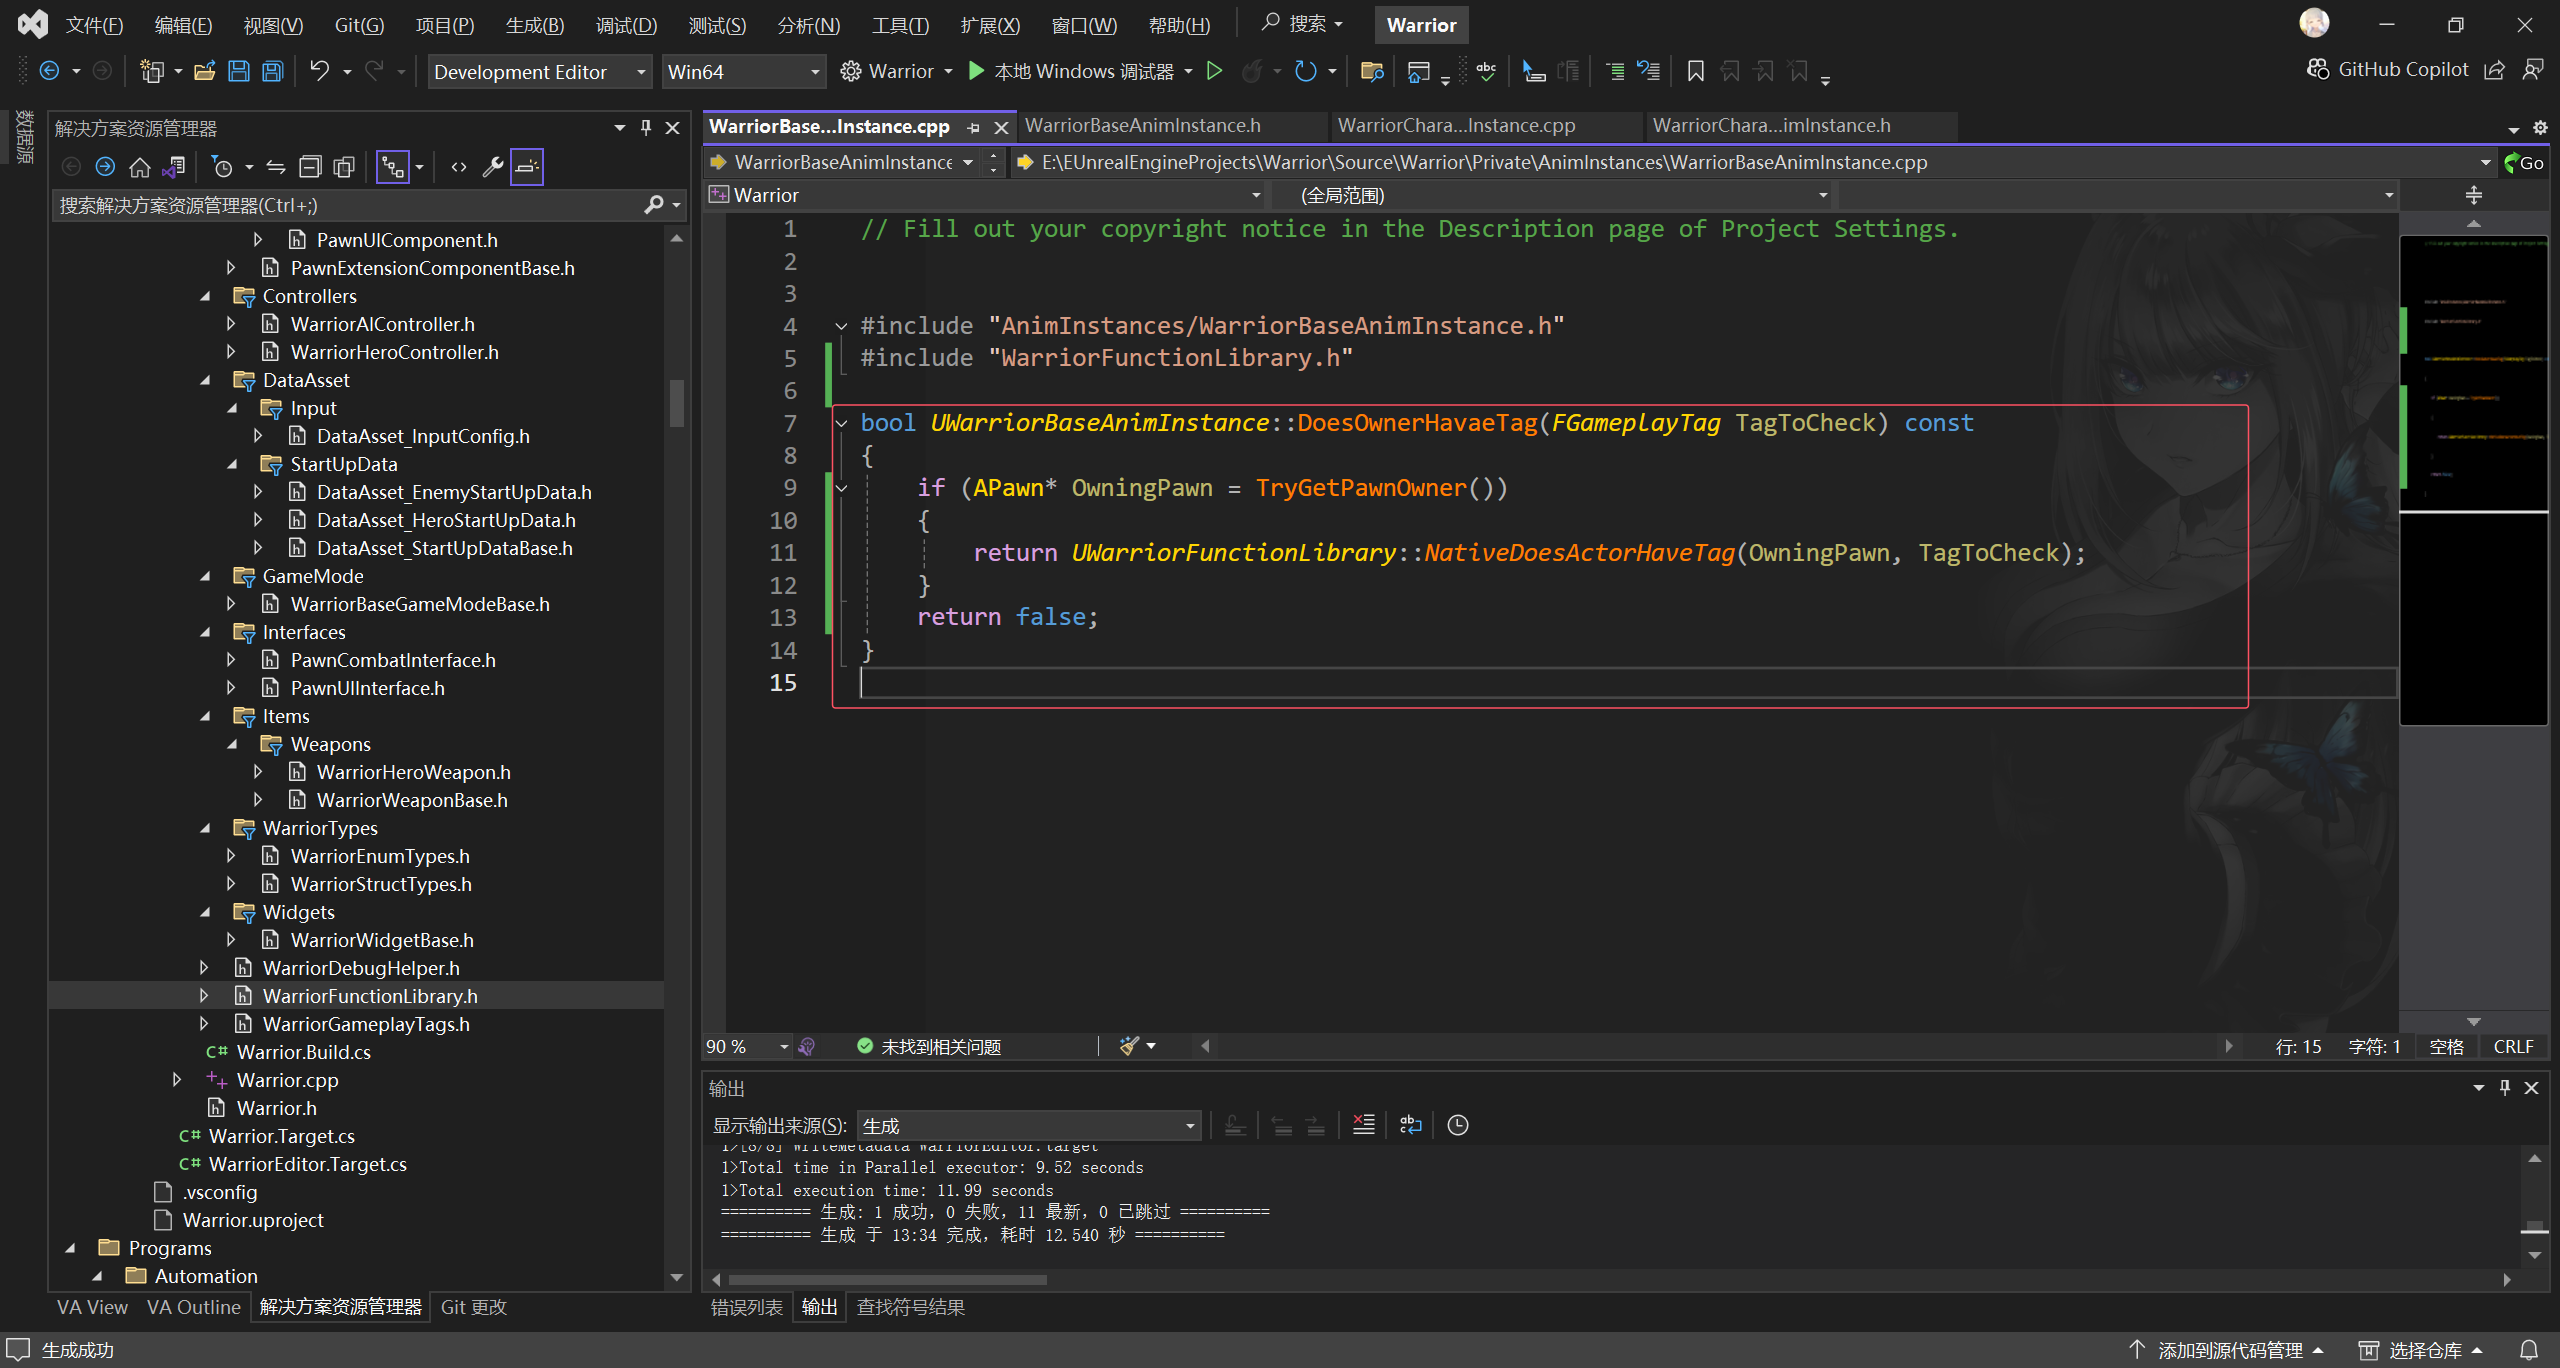Toggle word wrap icon in Output panel

pos(1410,1125)
